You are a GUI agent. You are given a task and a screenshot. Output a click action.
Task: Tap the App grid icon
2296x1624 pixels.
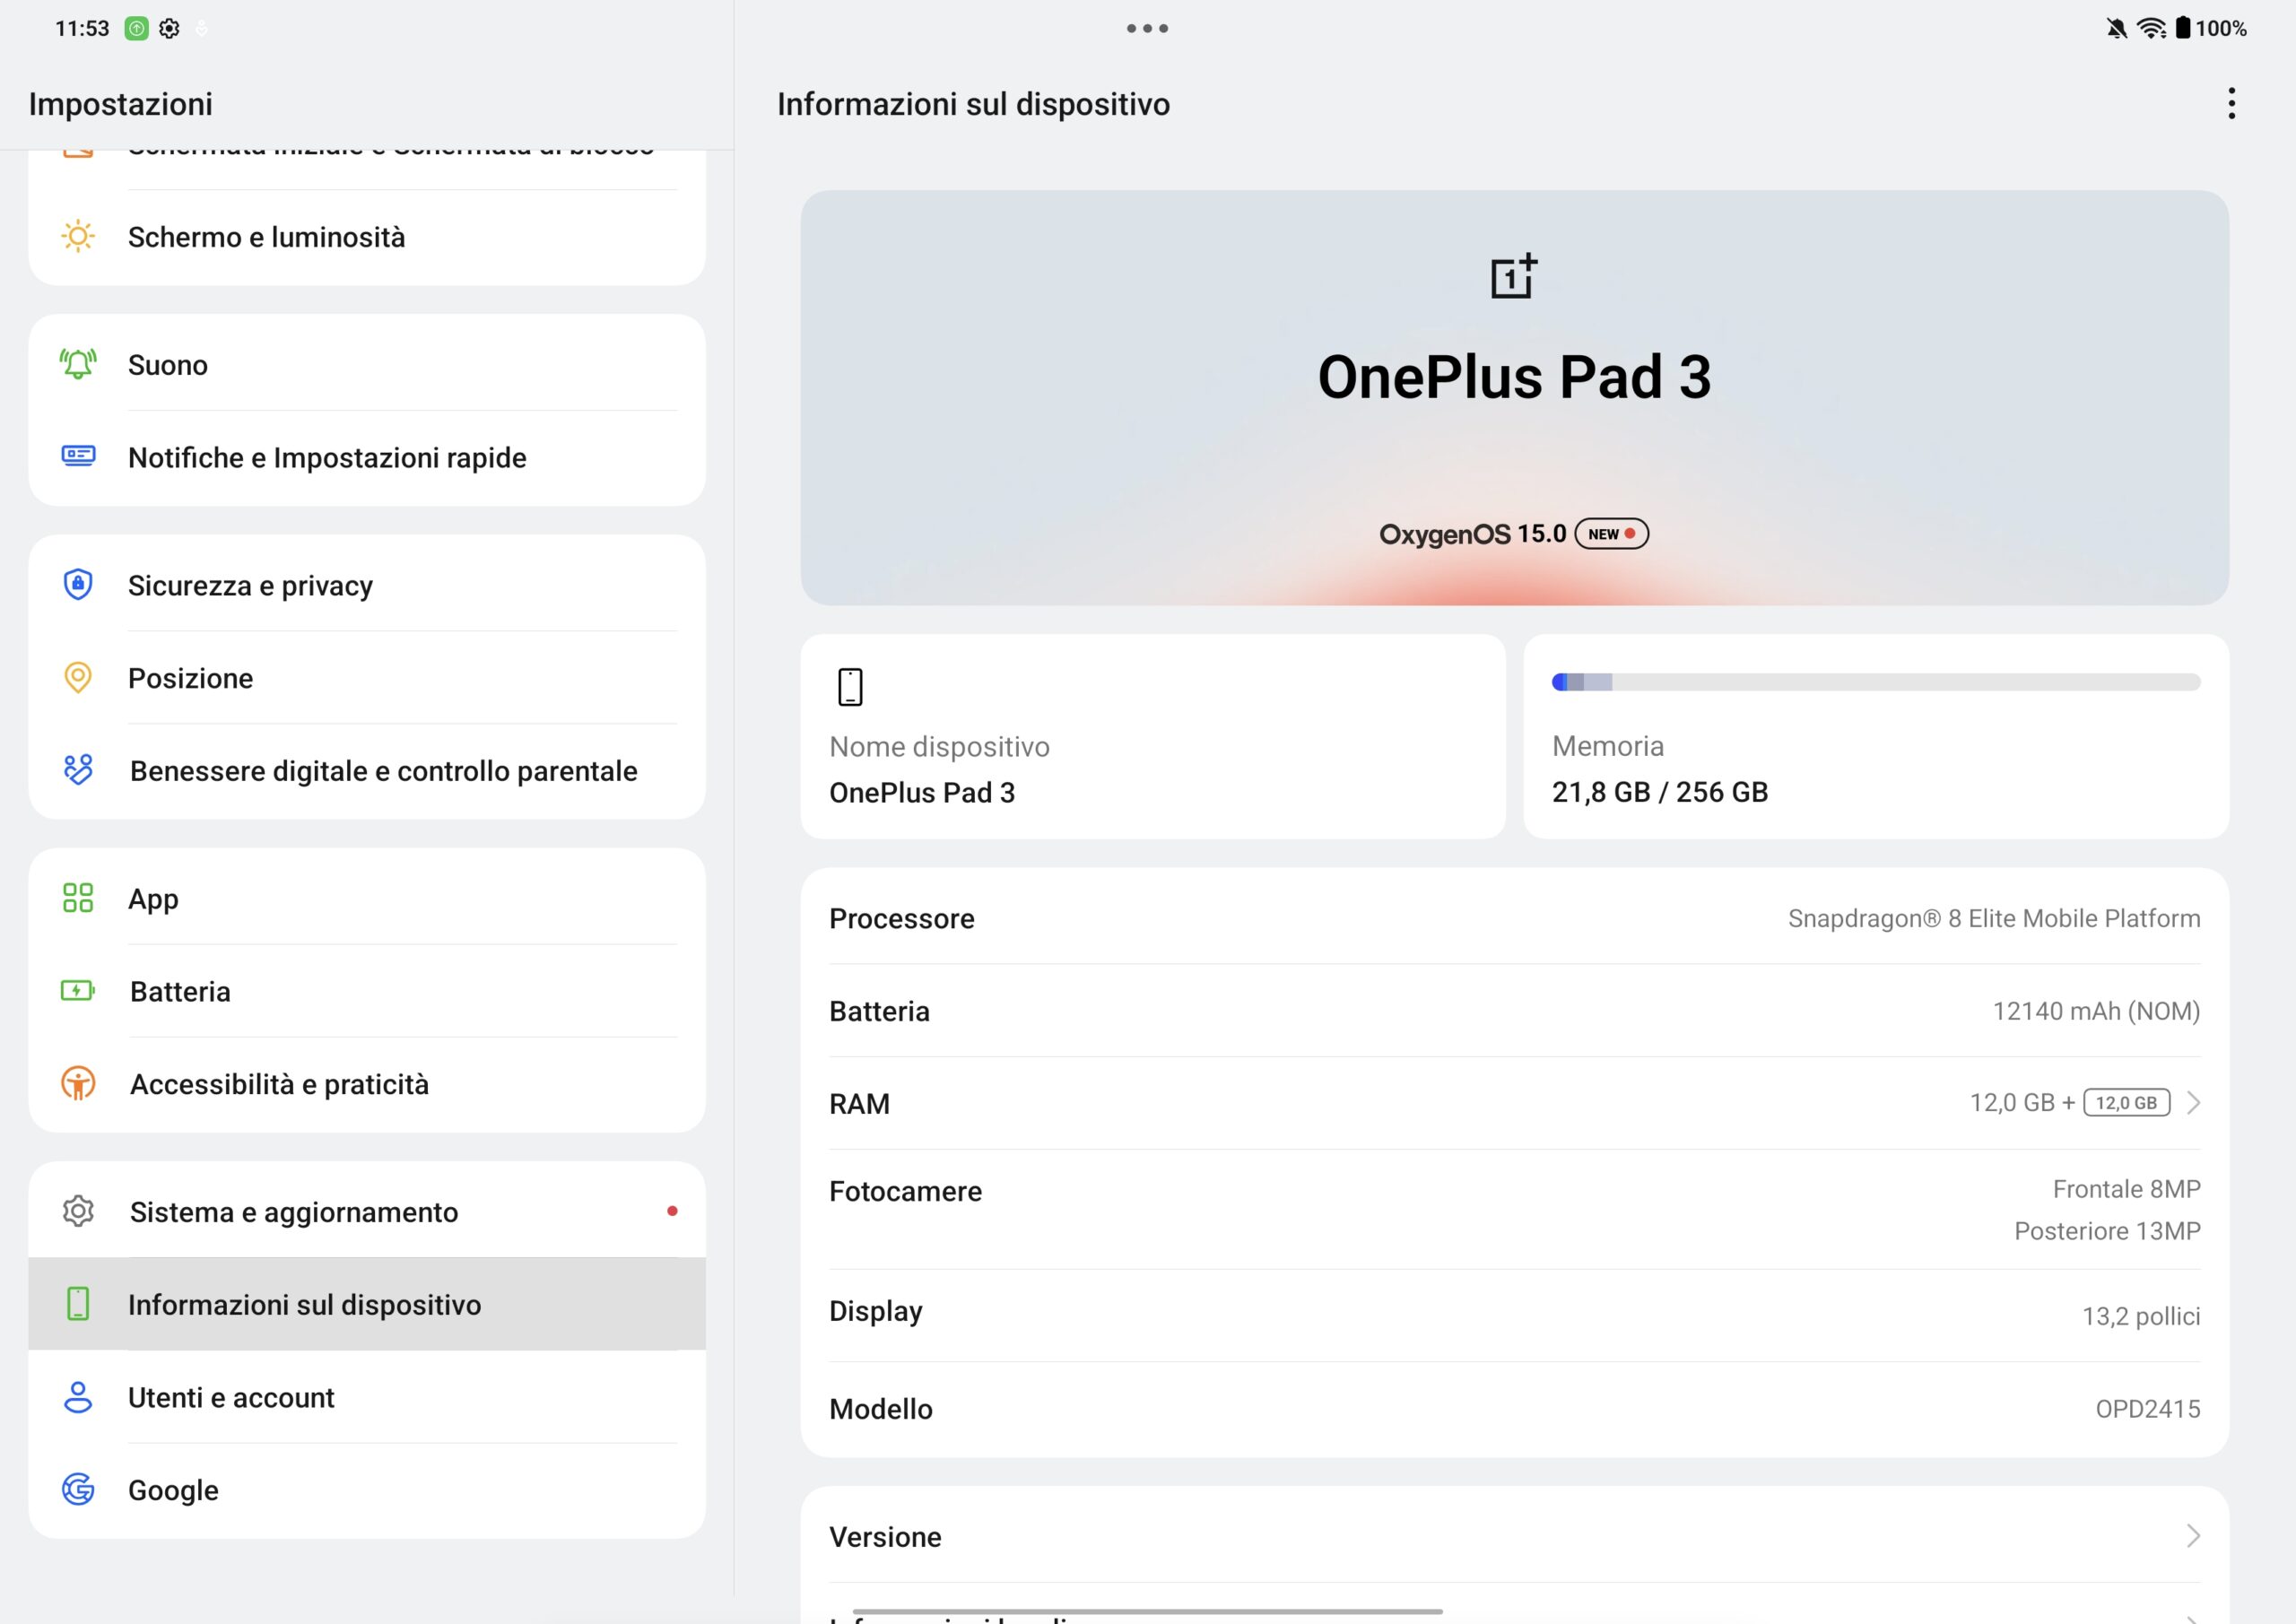[x=78, y=898]
